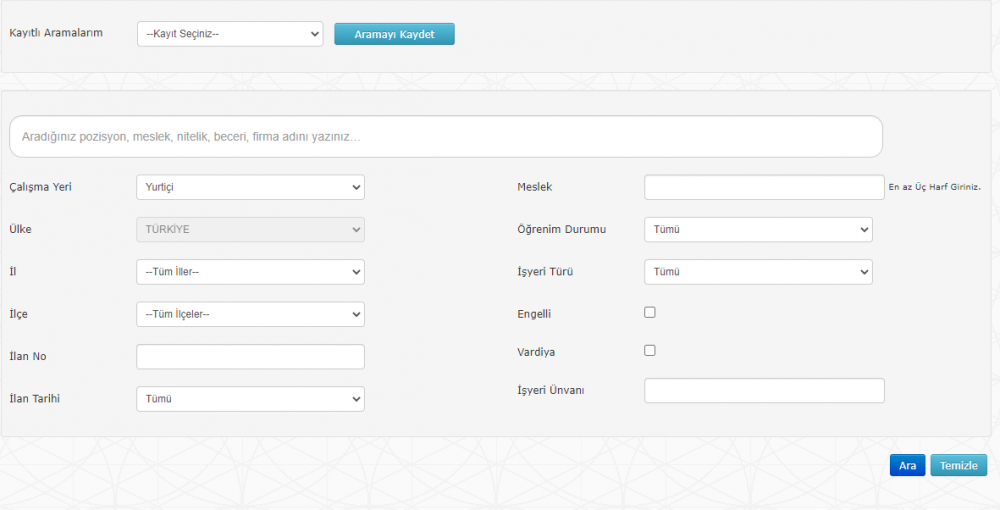Focus the main position keyword search box
The image size is (1000, 510).
pos(446,136)
